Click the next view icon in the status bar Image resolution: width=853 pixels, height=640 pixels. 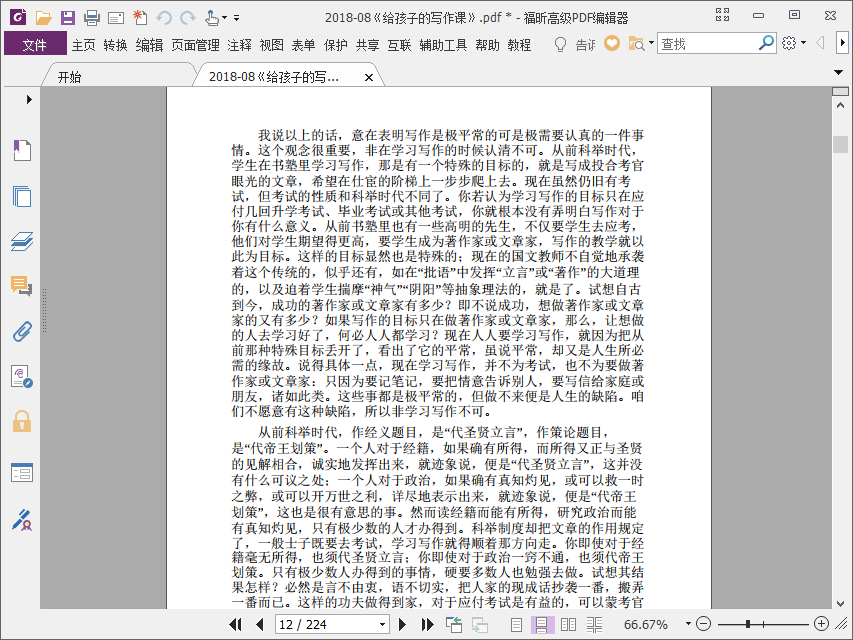click(x=480, y=624)
